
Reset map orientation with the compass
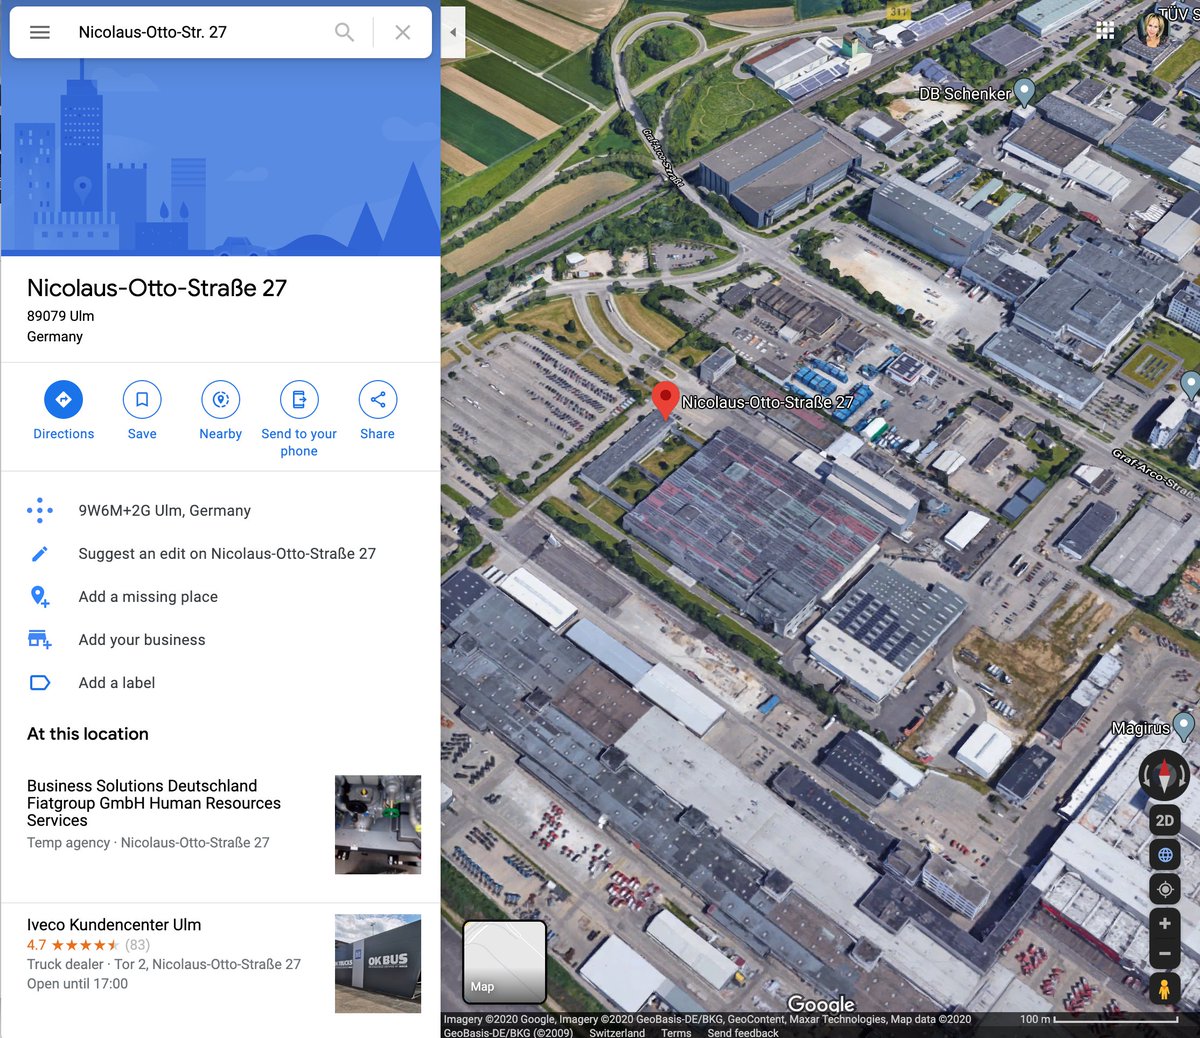pos(1163,775)
